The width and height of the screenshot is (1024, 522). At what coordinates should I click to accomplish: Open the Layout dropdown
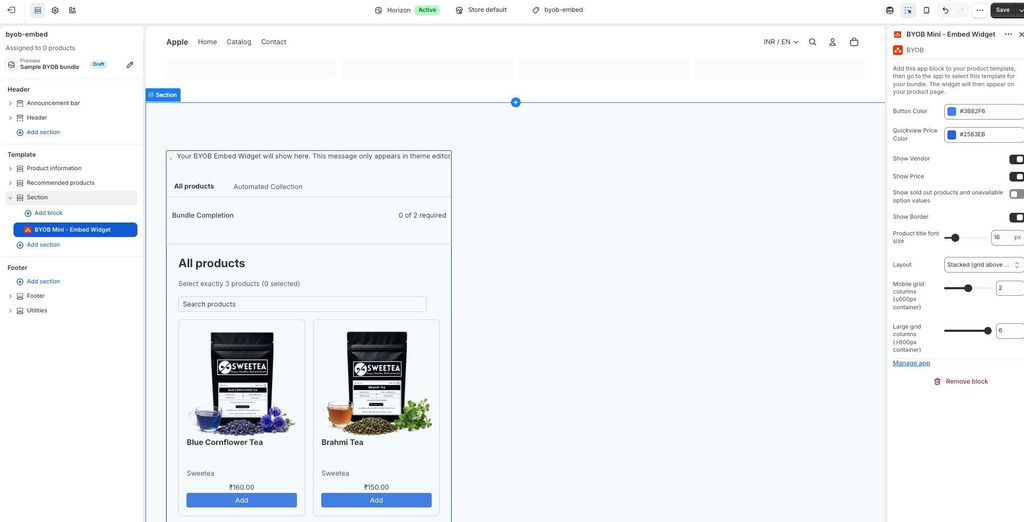tap(984, 265)
